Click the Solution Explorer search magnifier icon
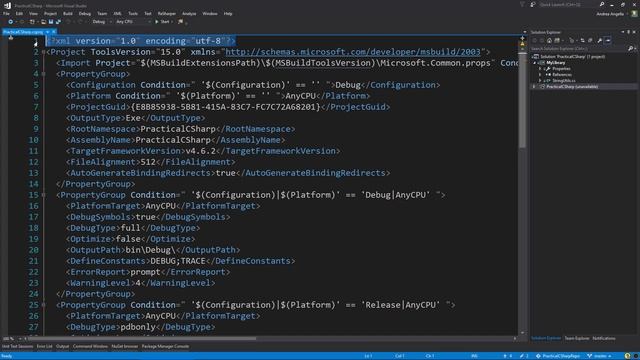 coord(630,49)
